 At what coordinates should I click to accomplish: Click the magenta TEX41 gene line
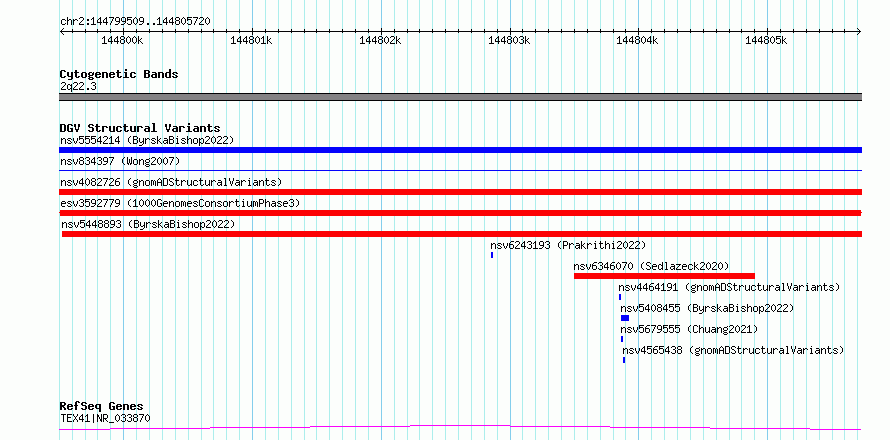pyautogui.click(x=460, y=428)
